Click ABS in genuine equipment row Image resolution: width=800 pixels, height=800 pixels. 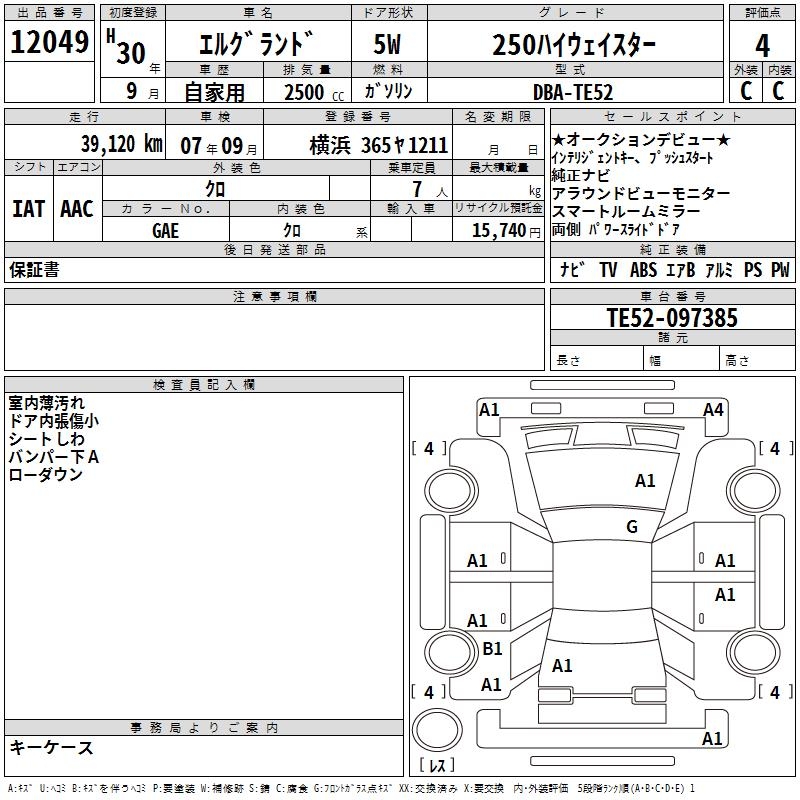(643, 269)
